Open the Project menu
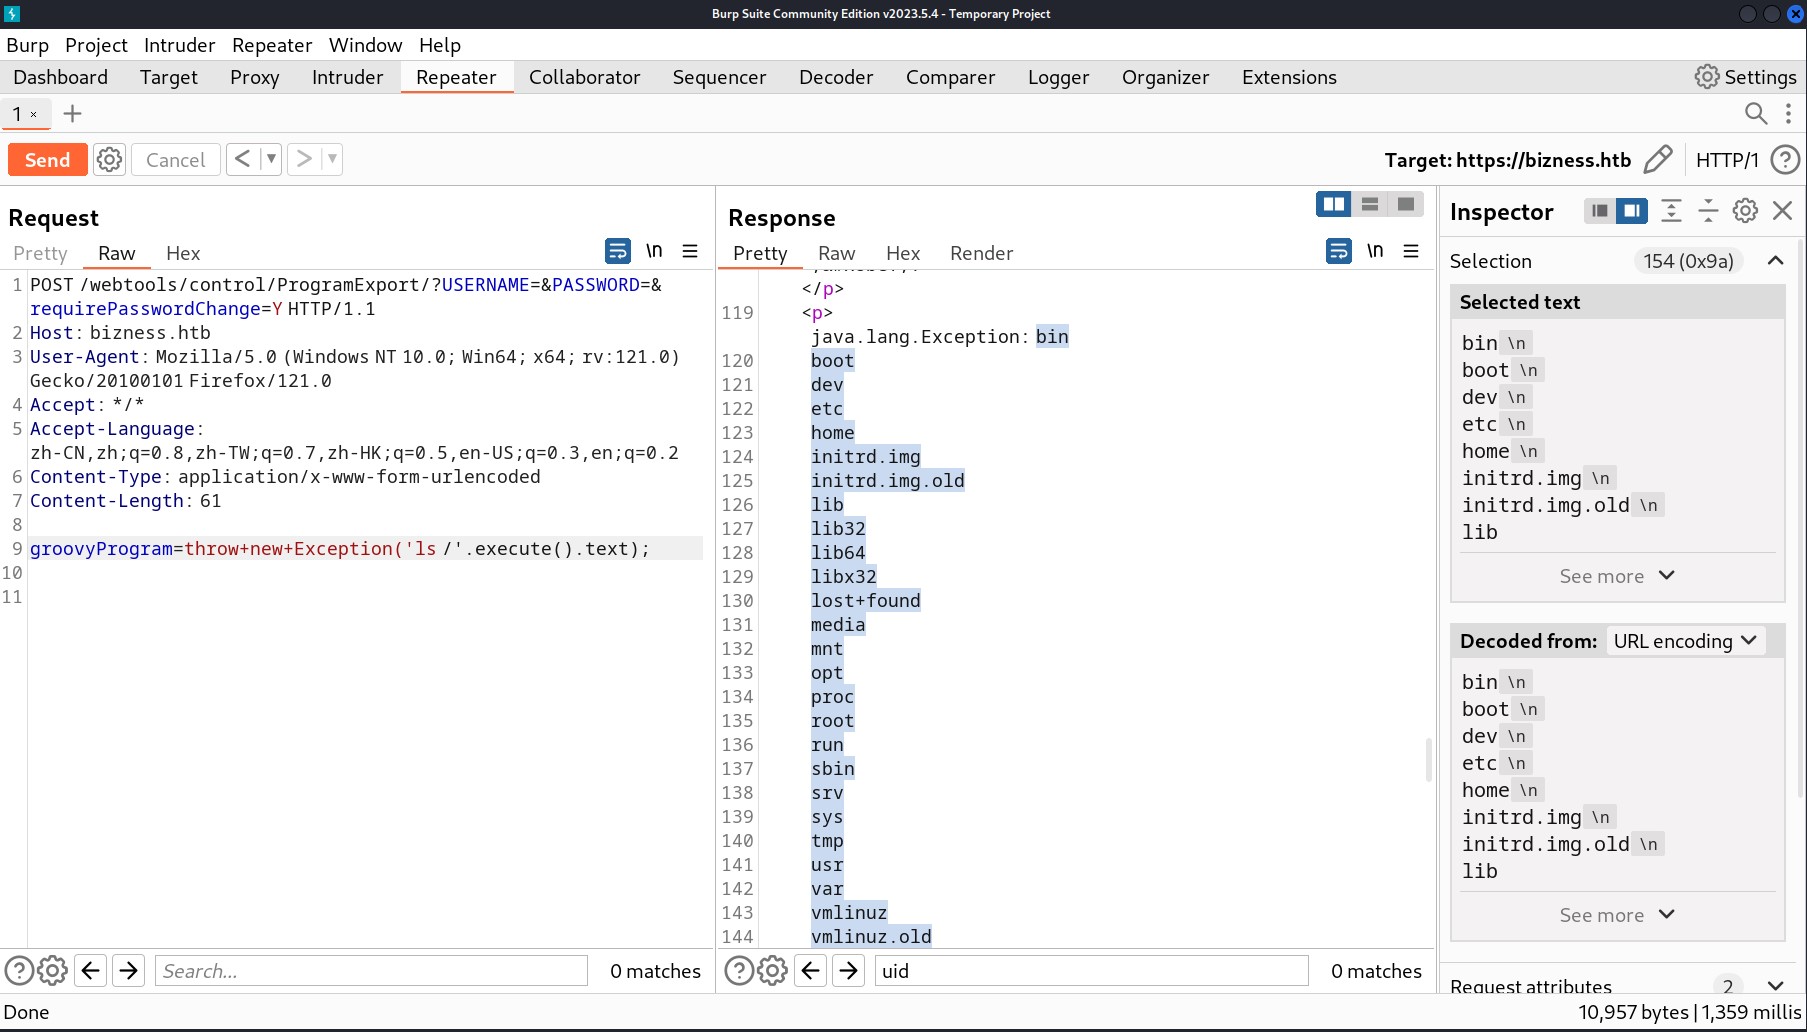Image resolution: width=1807 pixels, height=1032 pixels. [x=96, y=45]
